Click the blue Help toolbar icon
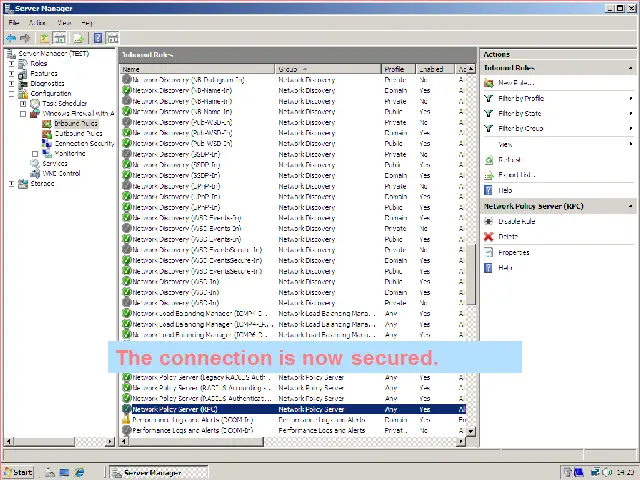640x480 pixels. pyautogui.click(x=98, y=38)
